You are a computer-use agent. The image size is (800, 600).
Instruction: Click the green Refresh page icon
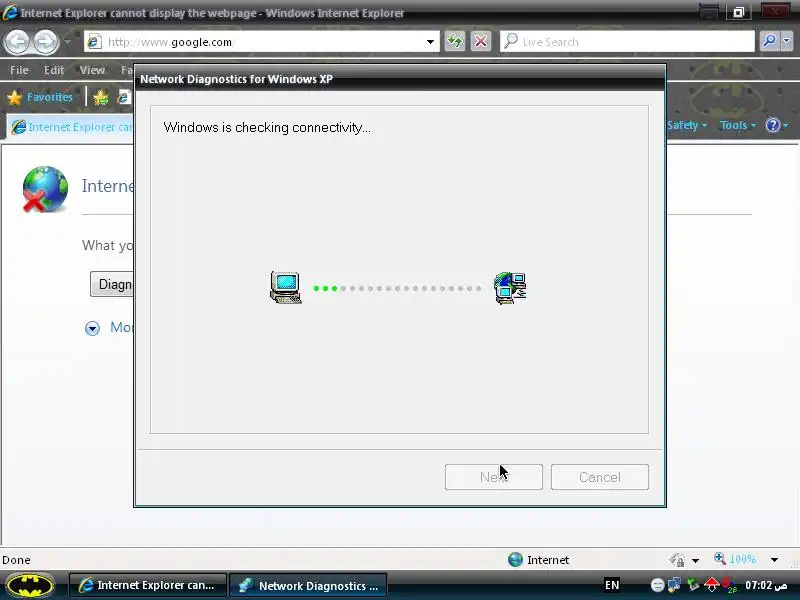[x=455, y=41]
